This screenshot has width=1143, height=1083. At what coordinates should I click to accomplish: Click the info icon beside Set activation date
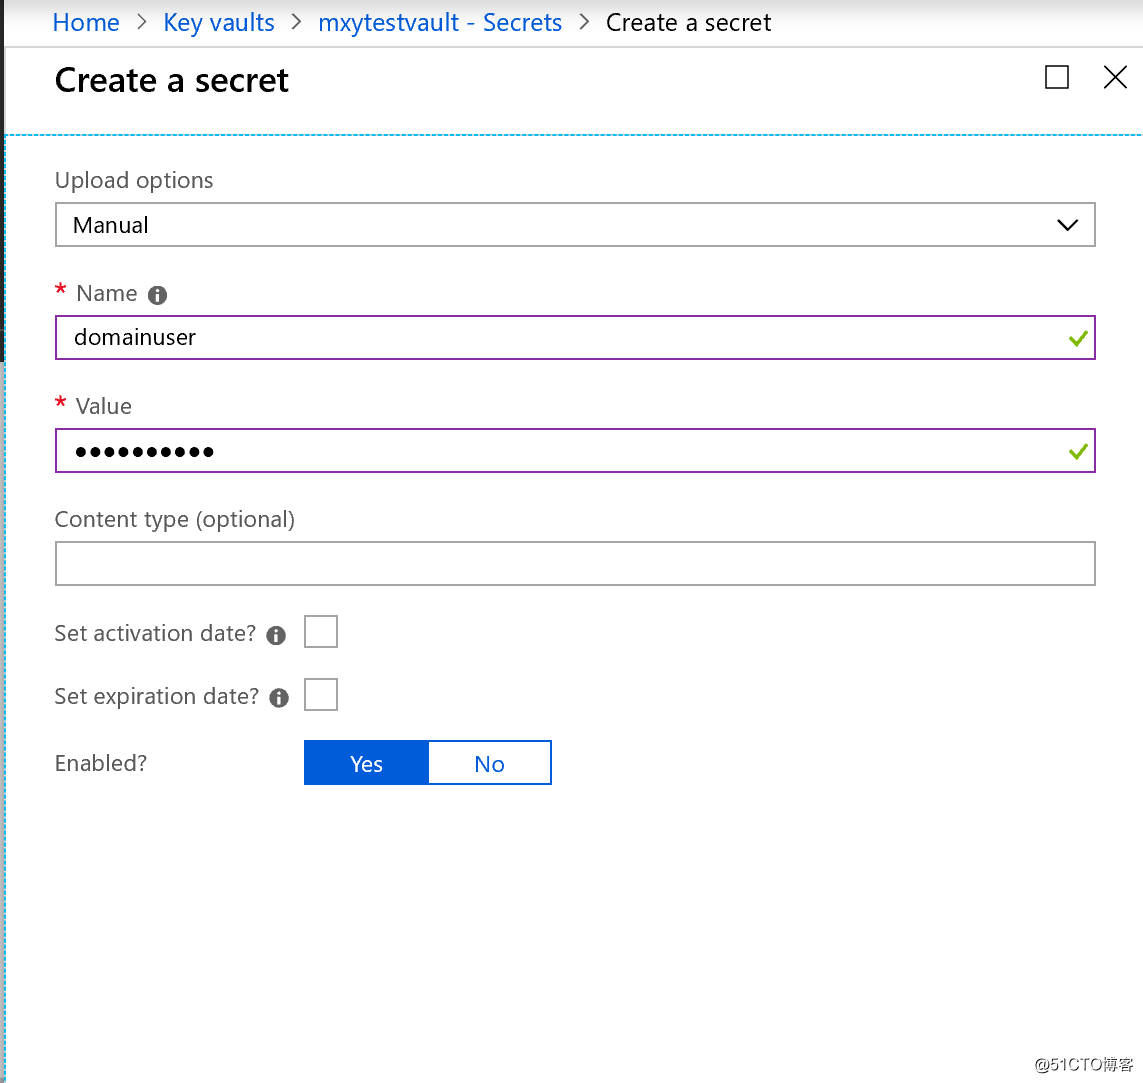tap(276, 636)
